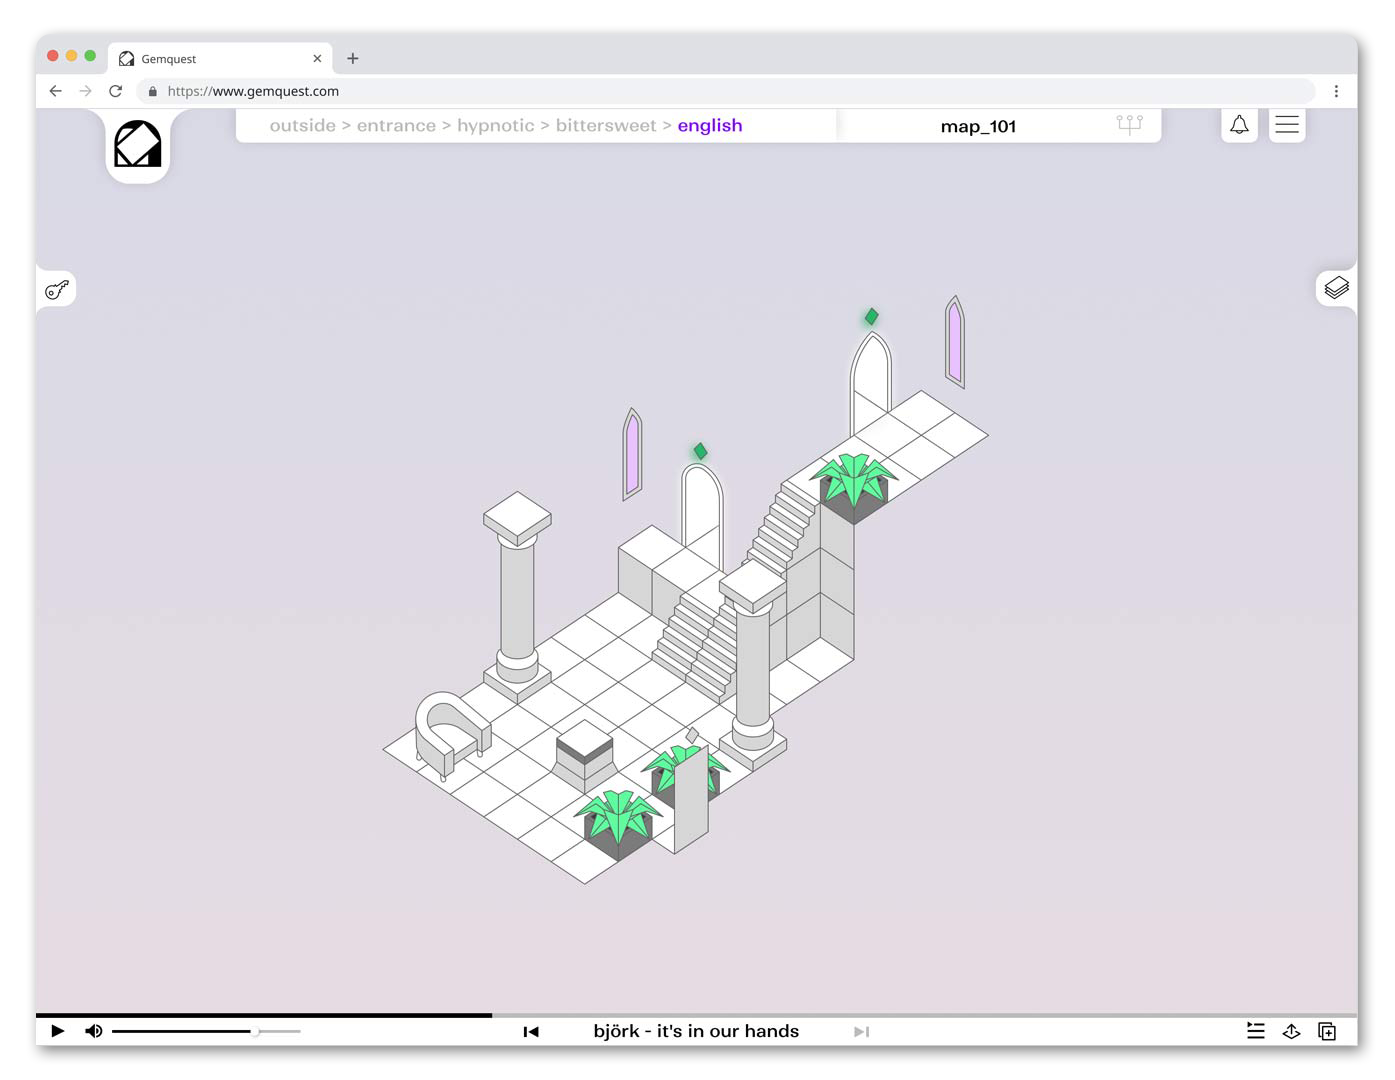1395x1080 pixels.
Task: Skip to the next track
Action: pyautogui.click(x=861, y=1031)
